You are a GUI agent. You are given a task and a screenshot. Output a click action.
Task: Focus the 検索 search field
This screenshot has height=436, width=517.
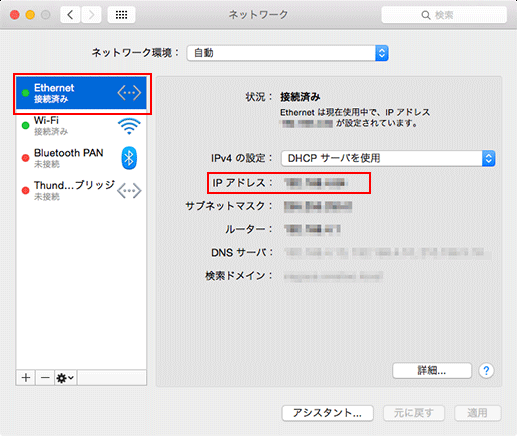tap(444, 15)
